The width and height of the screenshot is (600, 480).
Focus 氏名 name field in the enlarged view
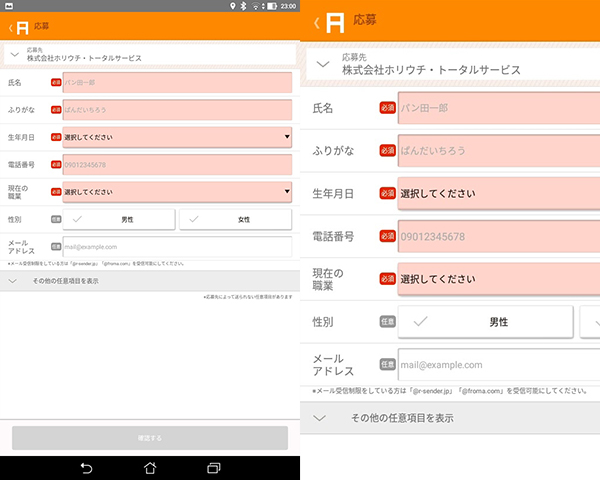pyautogui.click(x=499, y=108)
